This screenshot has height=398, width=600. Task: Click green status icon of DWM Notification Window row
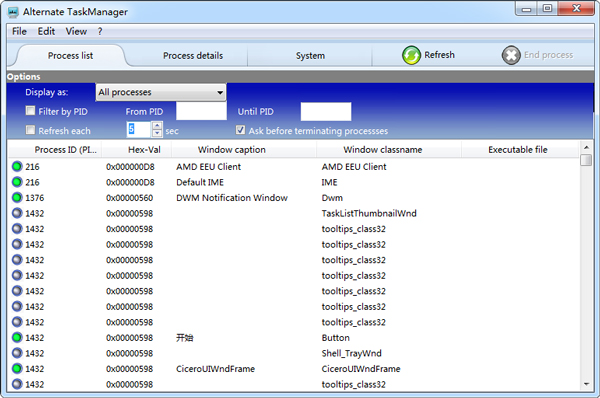pyautogui.click(x=17, y=197)
